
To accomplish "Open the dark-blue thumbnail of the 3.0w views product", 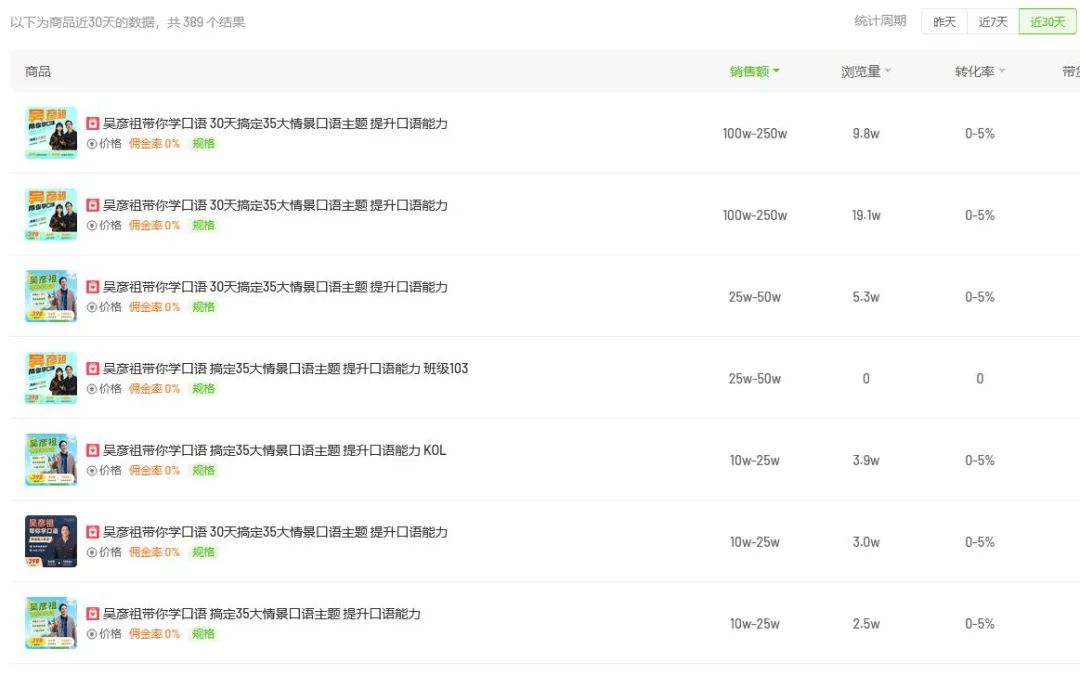I will pos(51,541).
